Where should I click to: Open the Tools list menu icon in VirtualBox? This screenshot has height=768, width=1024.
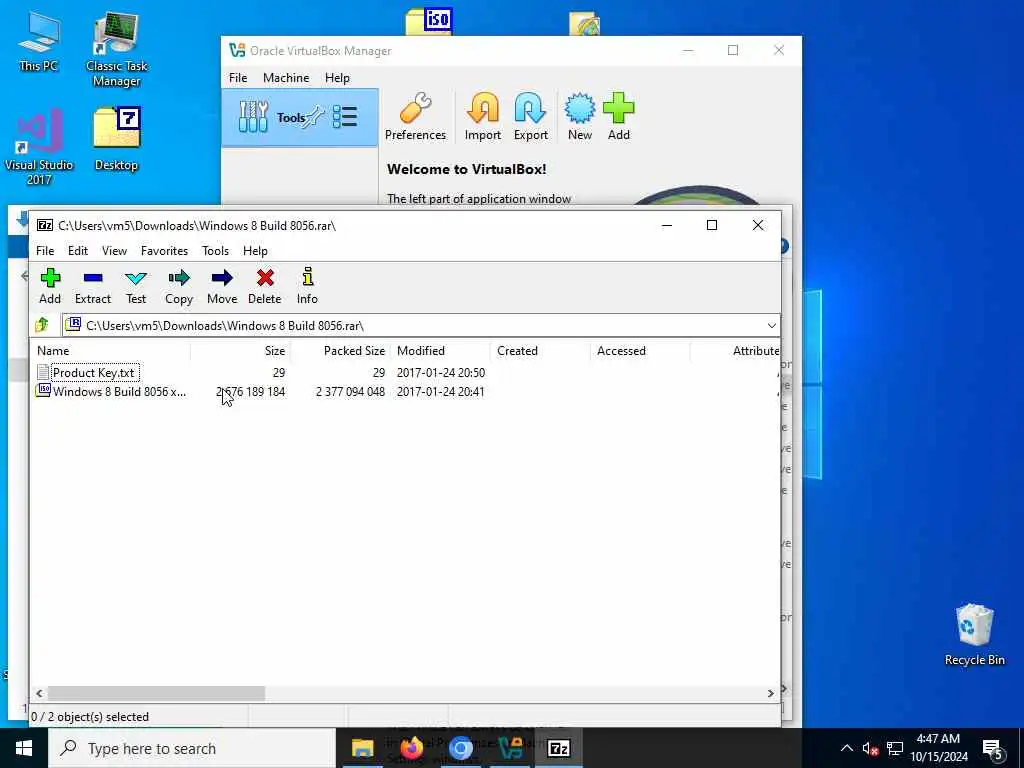pyautogui.click(x=345, y=118)
